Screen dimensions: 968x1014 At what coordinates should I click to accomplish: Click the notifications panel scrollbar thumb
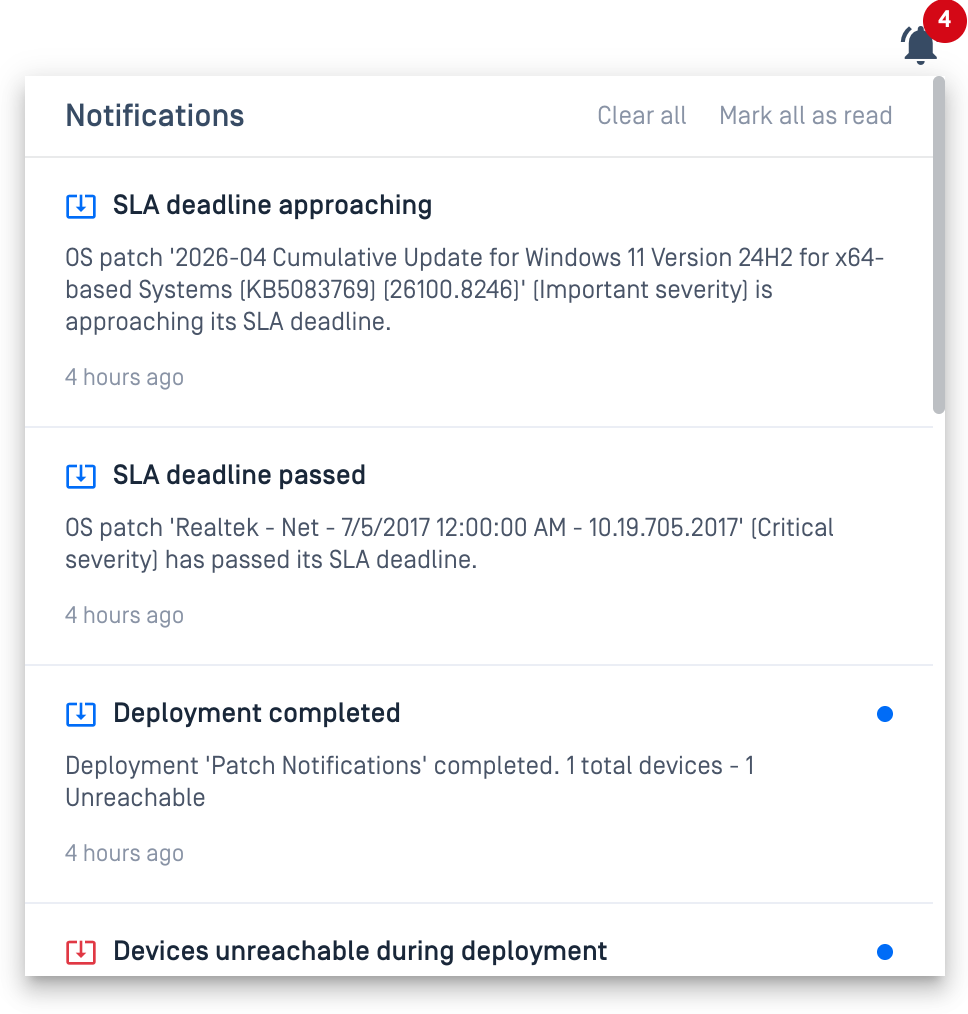click(939, 245)
